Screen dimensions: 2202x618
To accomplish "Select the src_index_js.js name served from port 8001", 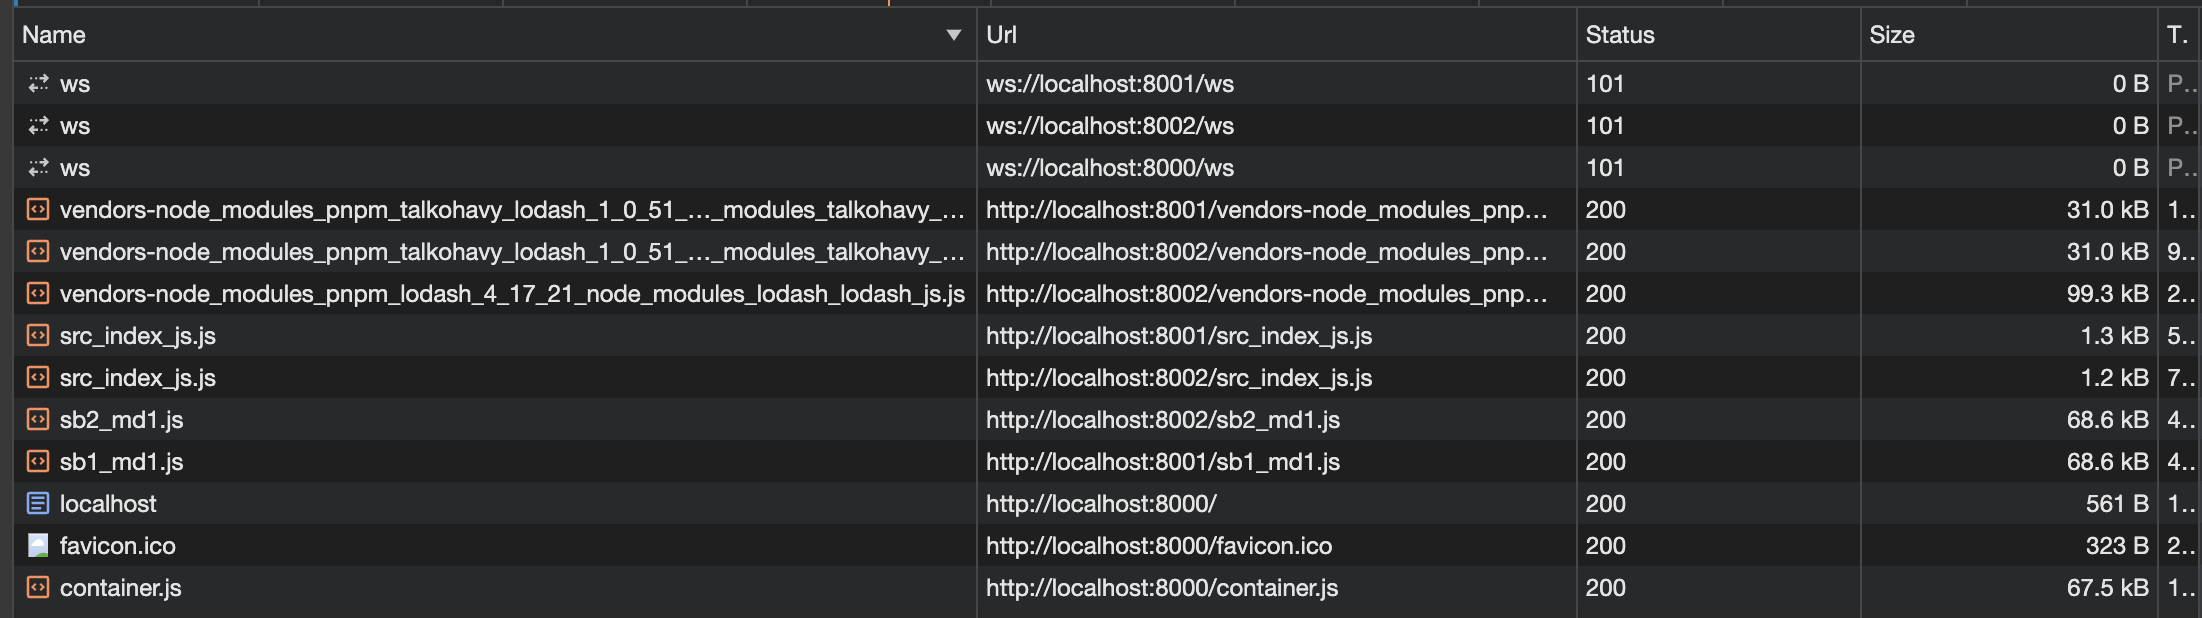I will click(138, 336).
